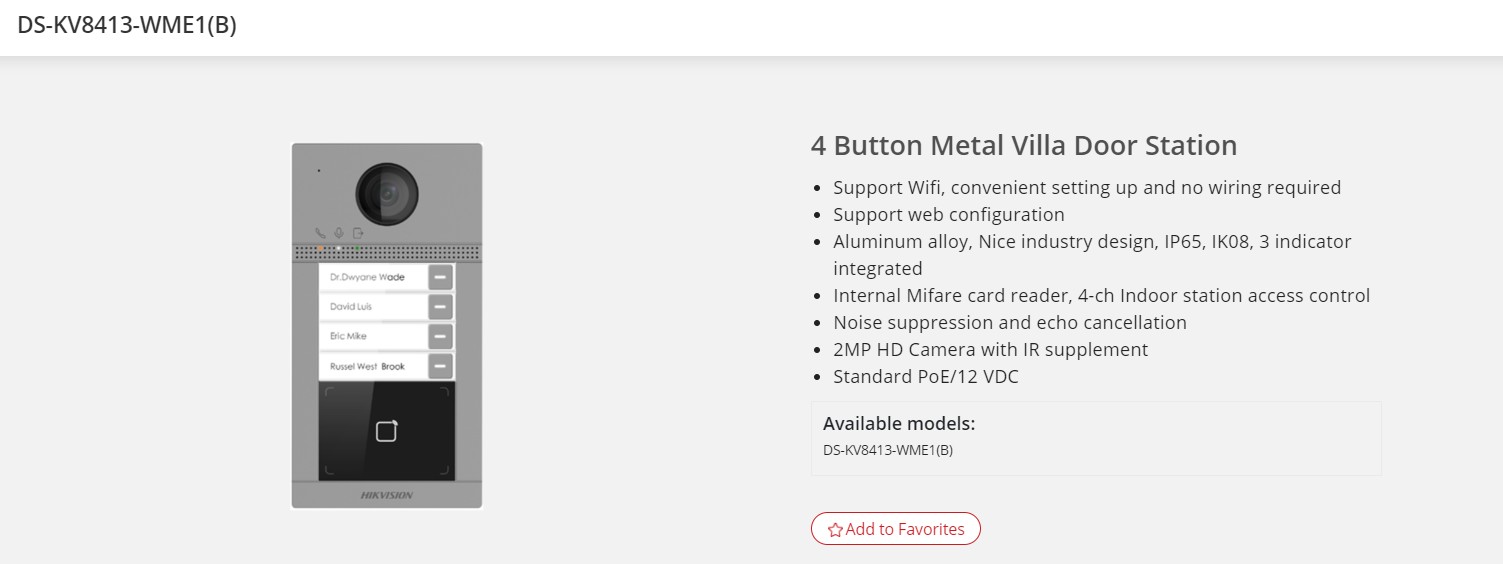Click the 4 Button Metal Villa Door Station heading
This screenshot has width=1503, height=564.
tap(1024, 146)
